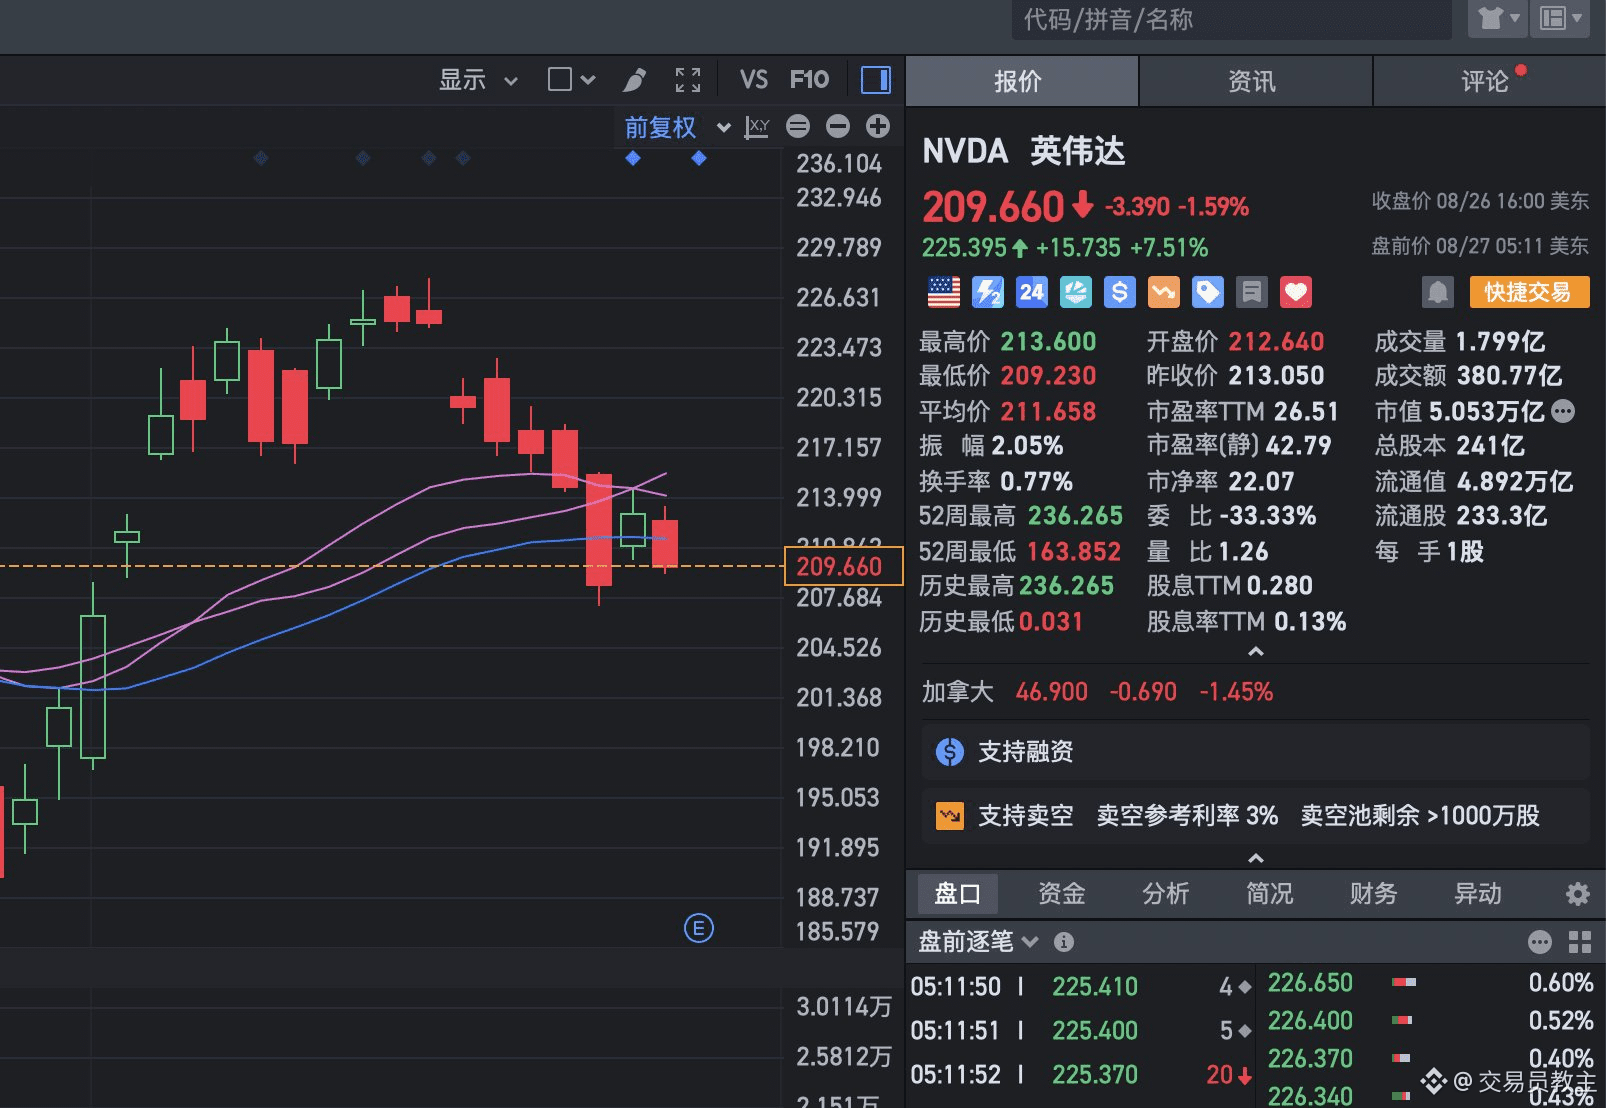The height and width of the screenshot is (1108, 1606).
Task: Switch to the 资讯 news tab
Action: tap(1256, 81)
